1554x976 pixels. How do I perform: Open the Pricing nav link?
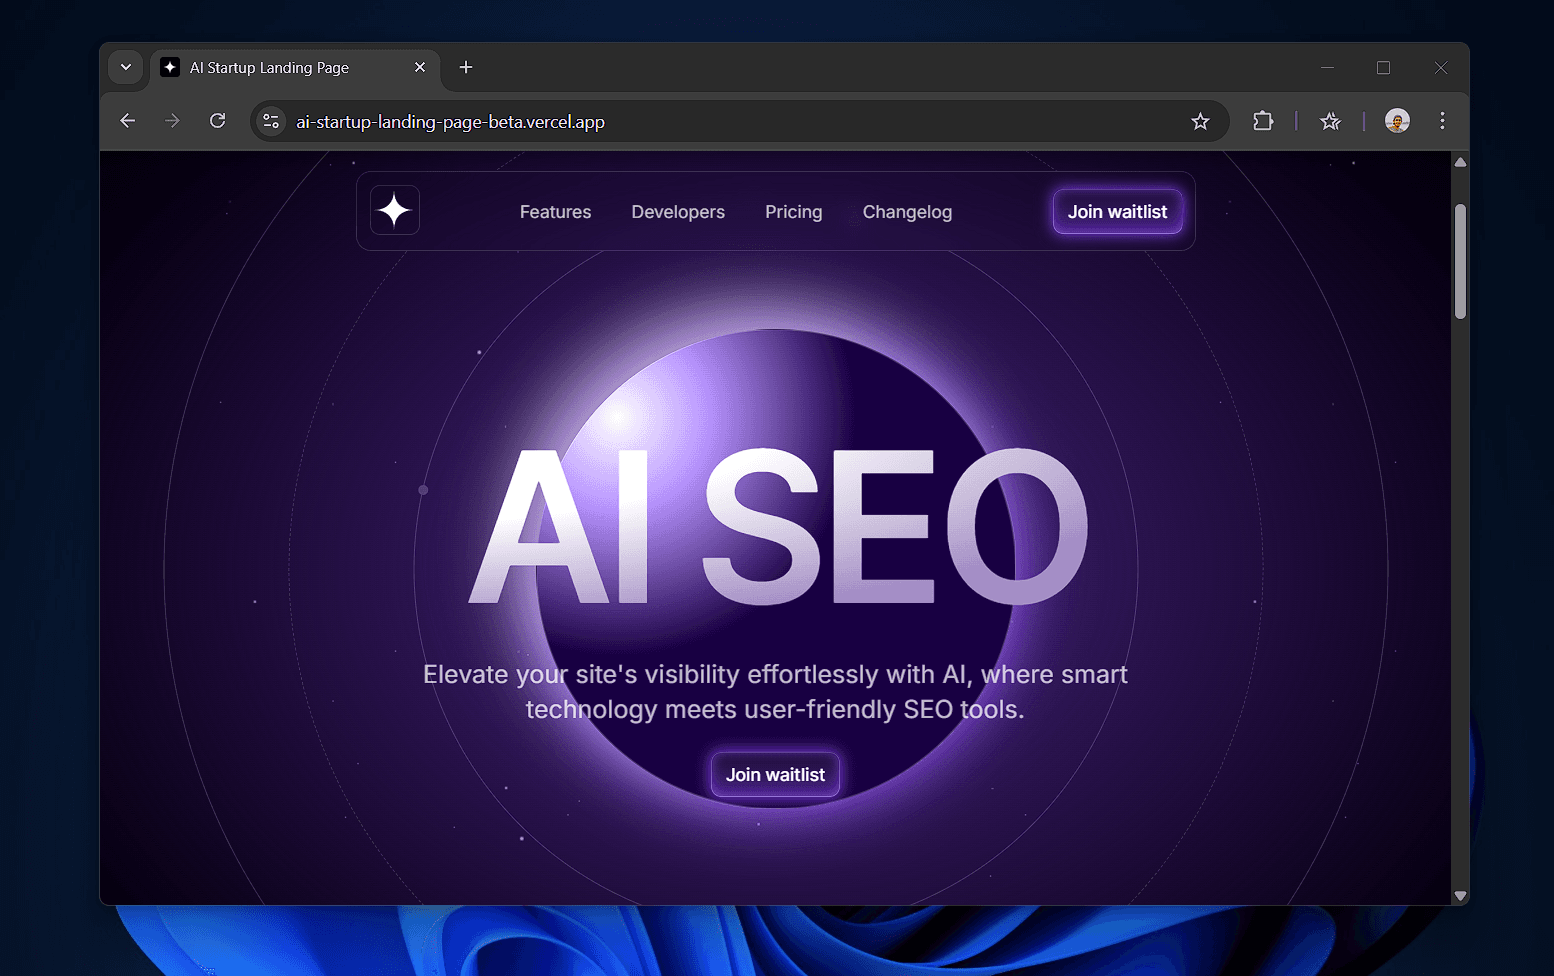793,212
